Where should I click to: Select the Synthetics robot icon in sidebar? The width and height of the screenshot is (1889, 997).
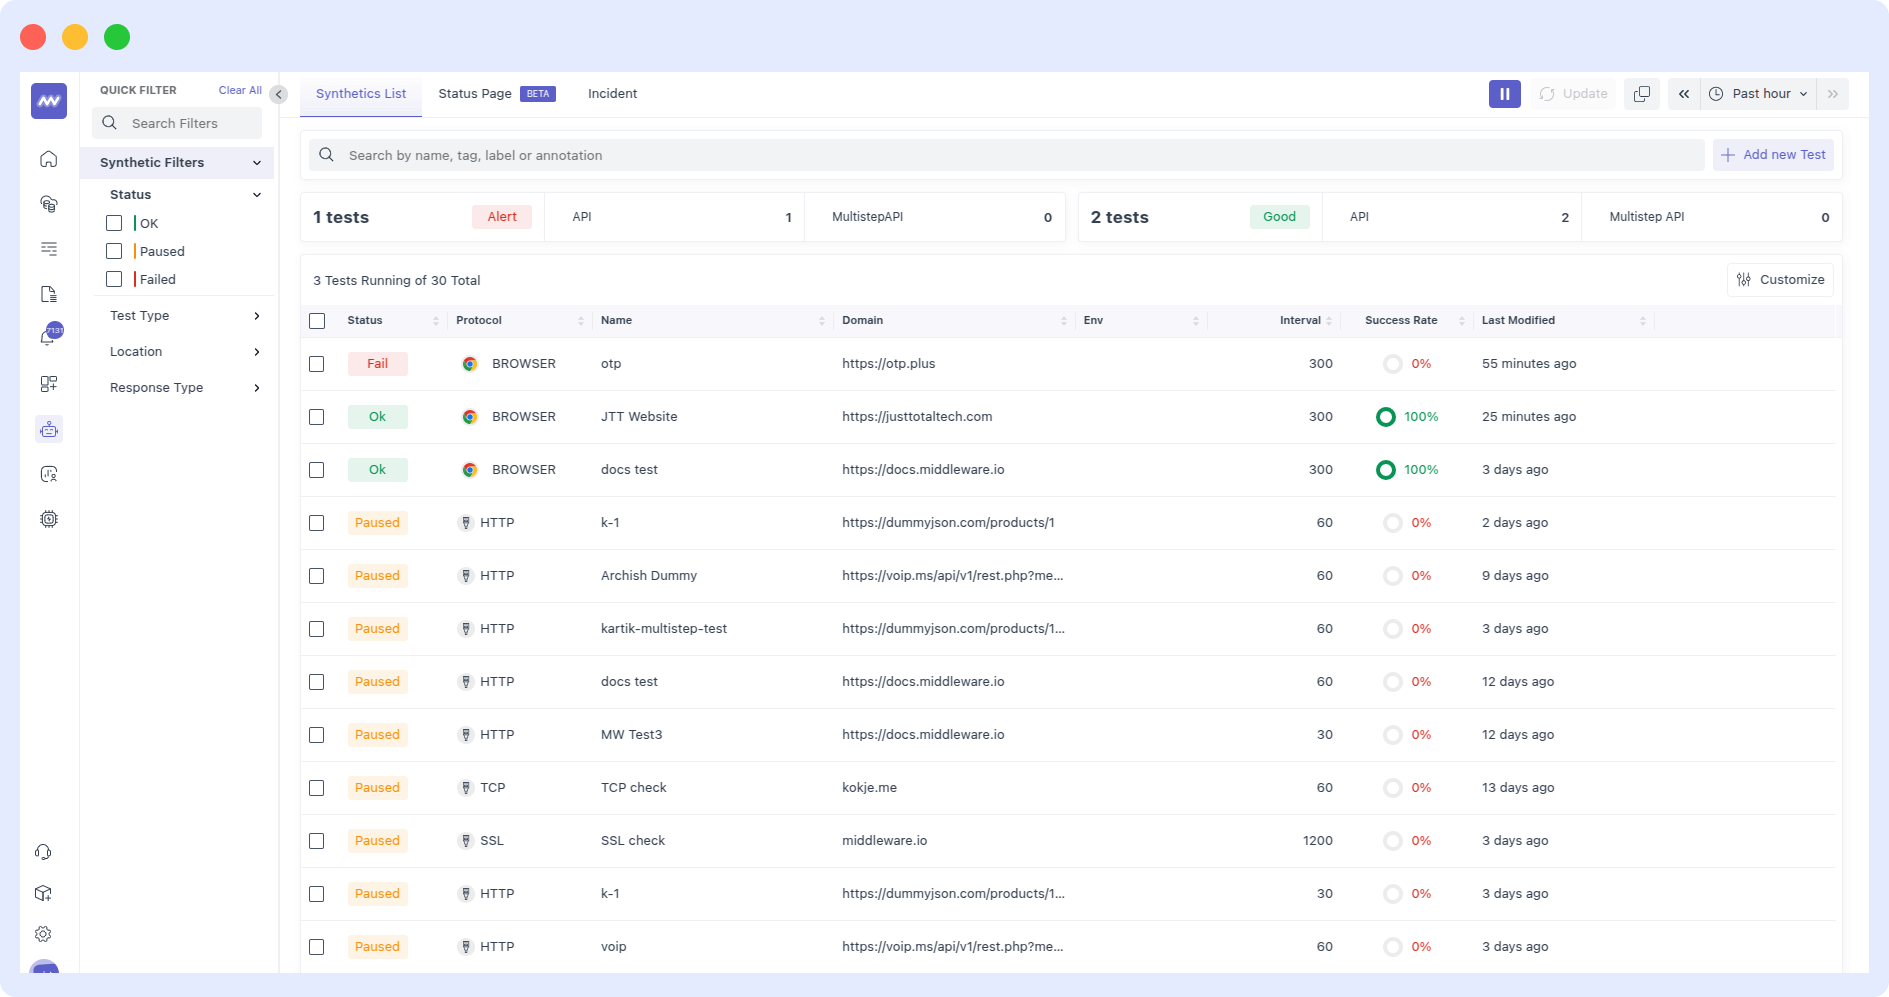click(48, 429)
